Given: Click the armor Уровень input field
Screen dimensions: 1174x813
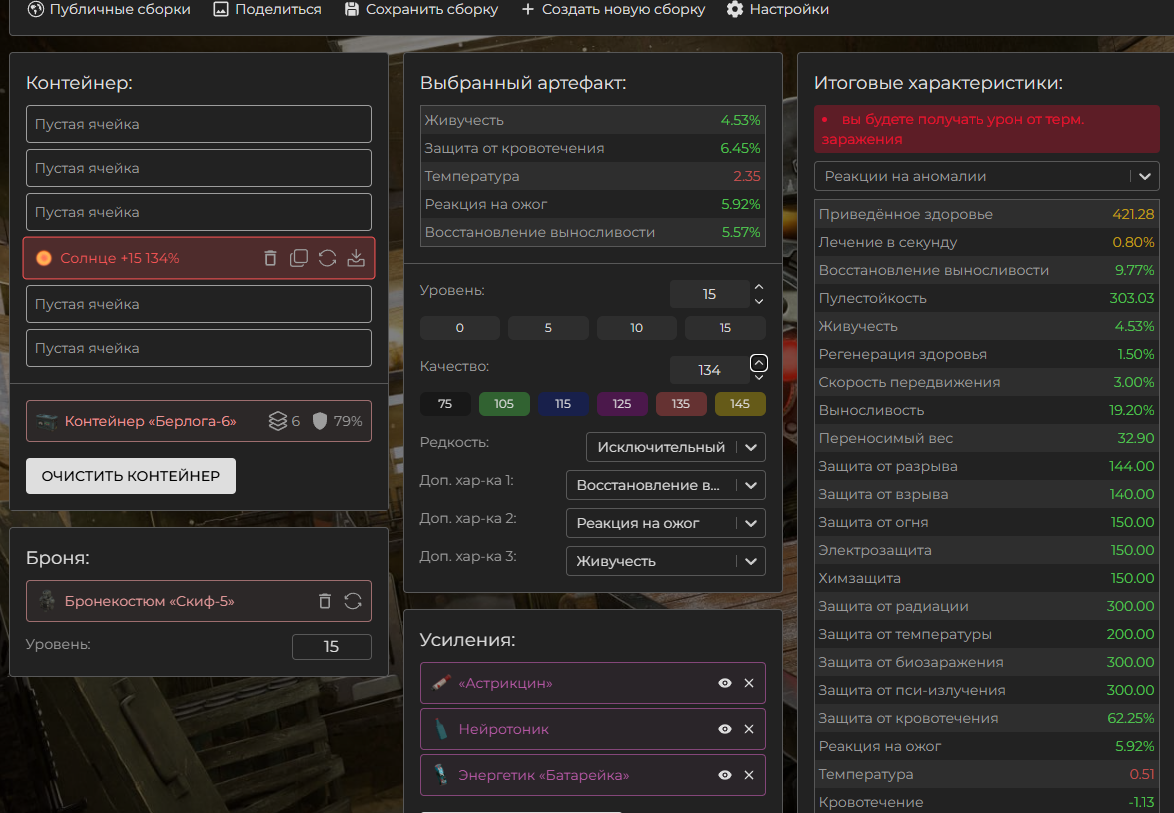Looking at the screenshot, I should point(332,647).
